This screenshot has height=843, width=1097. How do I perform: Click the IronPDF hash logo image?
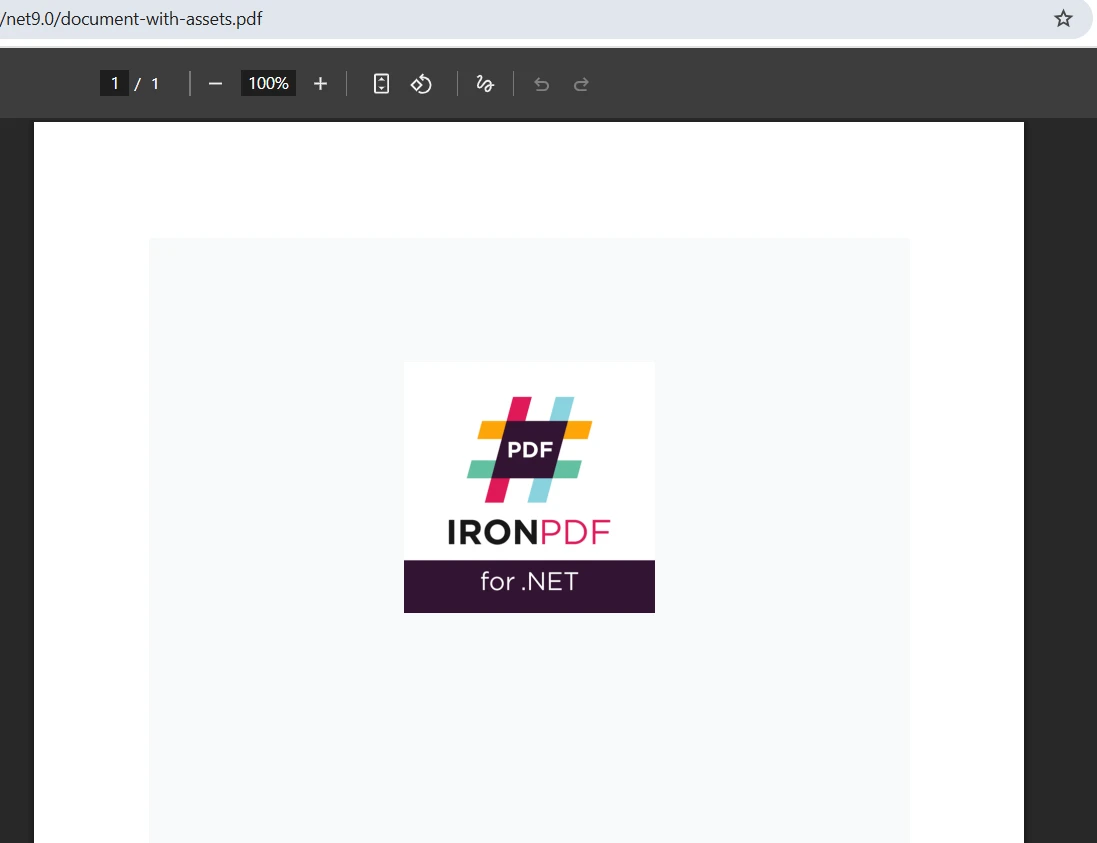click(x=529, y=449)
